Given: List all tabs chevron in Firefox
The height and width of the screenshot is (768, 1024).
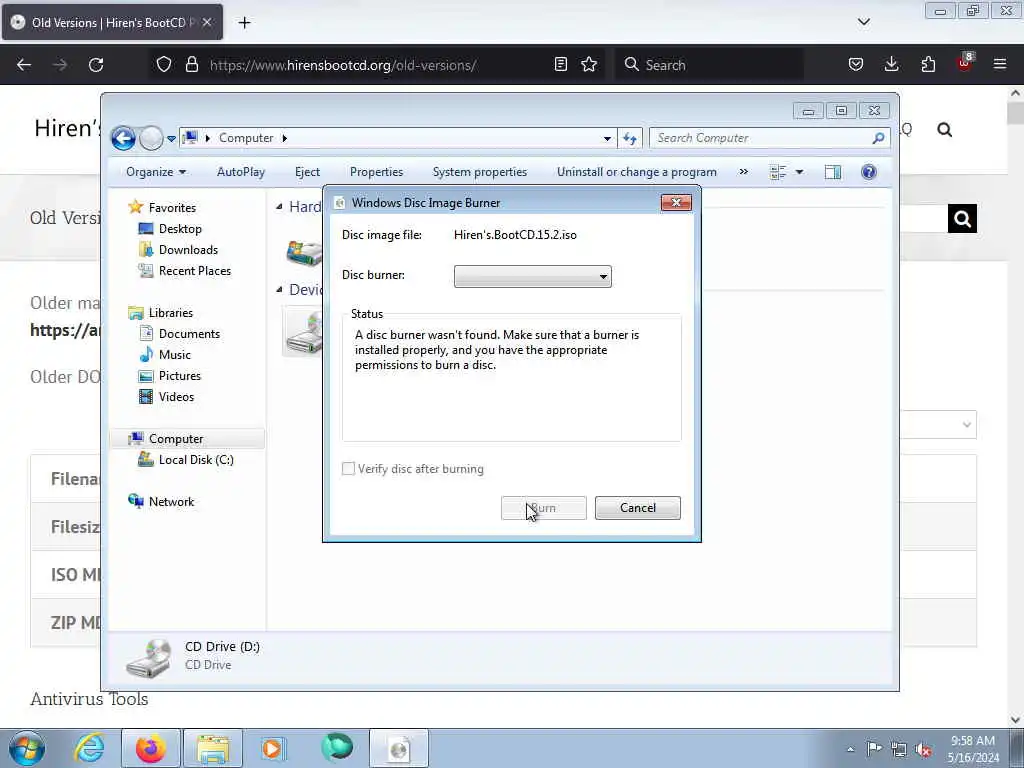Looking at the screenshot, I should point(863,22).
